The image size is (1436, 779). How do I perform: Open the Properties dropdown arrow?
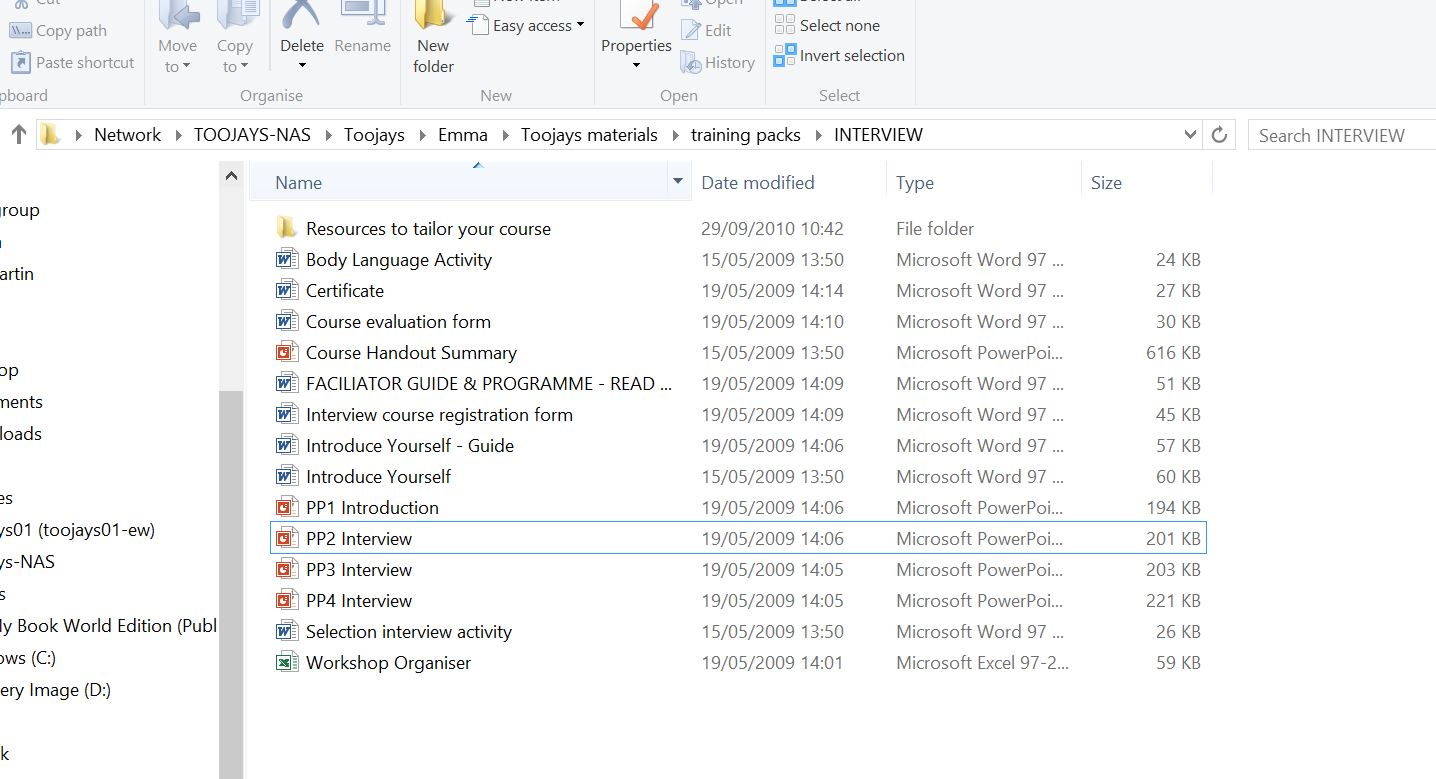click(636, 67)
